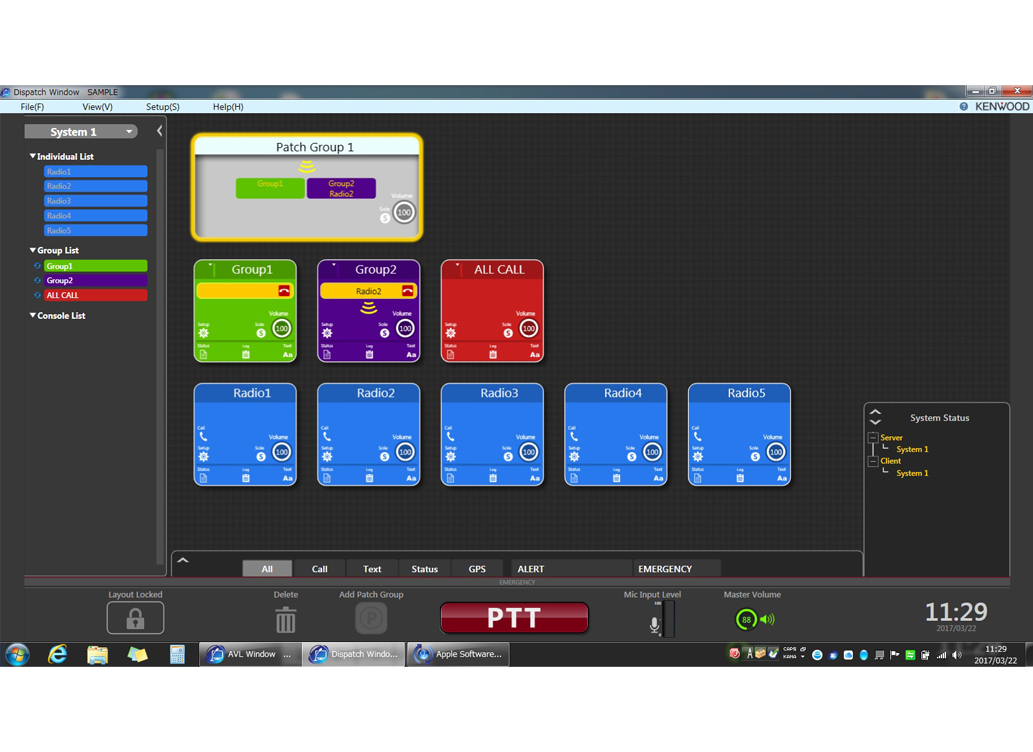Toggle the Layout Locked padlock

(x=135, y=618)
